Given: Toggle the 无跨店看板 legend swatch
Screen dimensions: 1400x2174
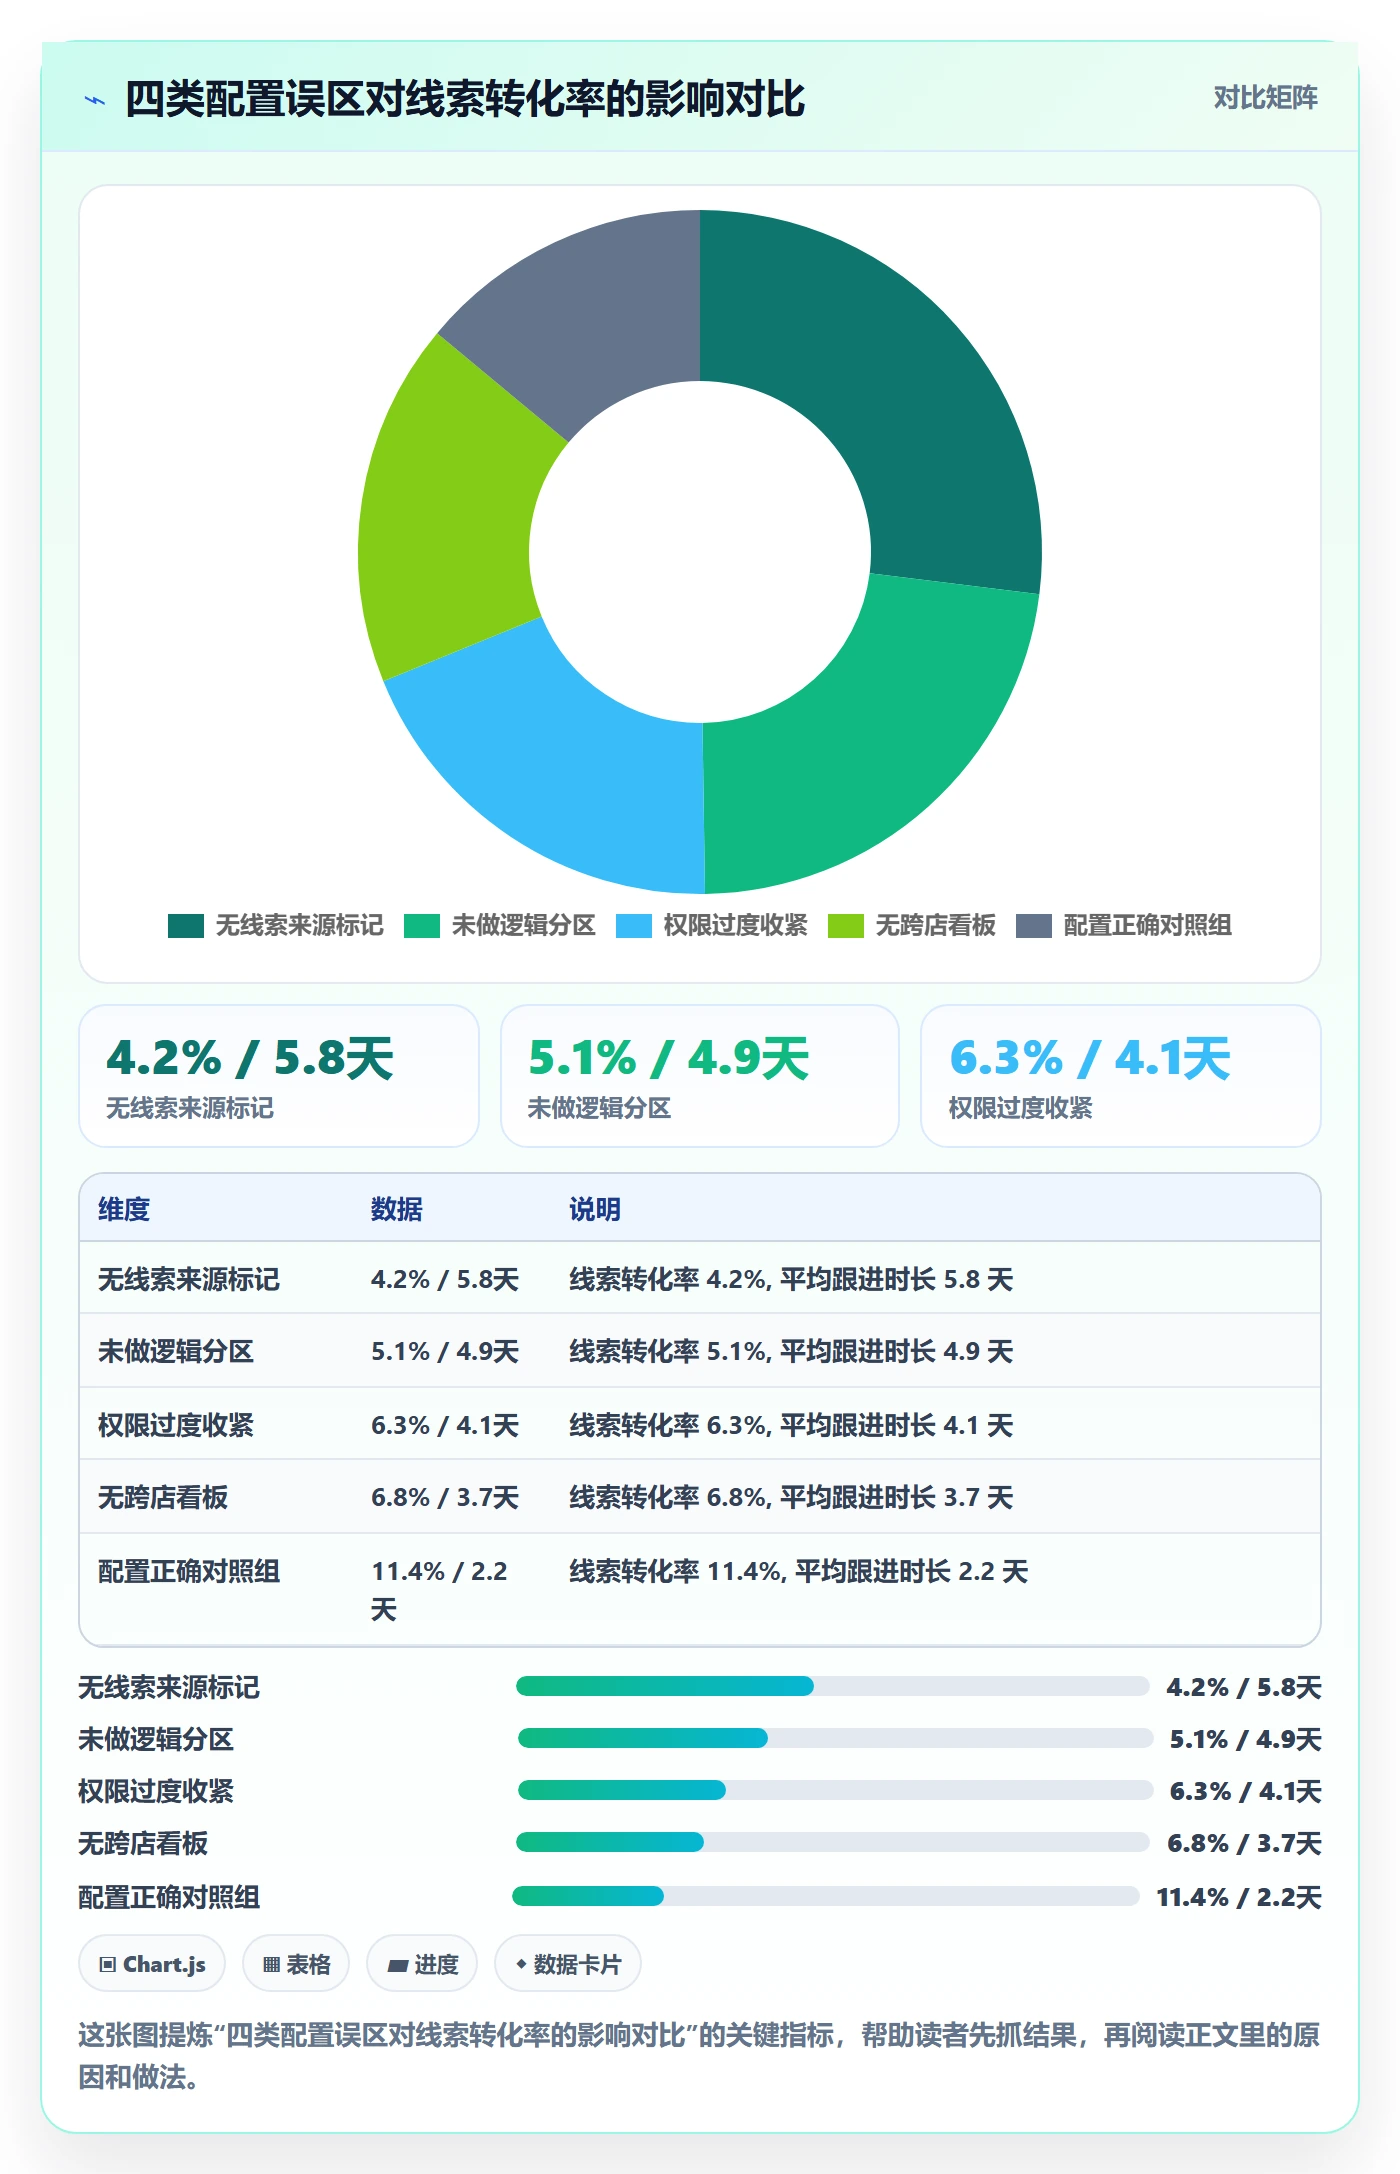Looking at the screenshot, I should (x=846, y=926).
